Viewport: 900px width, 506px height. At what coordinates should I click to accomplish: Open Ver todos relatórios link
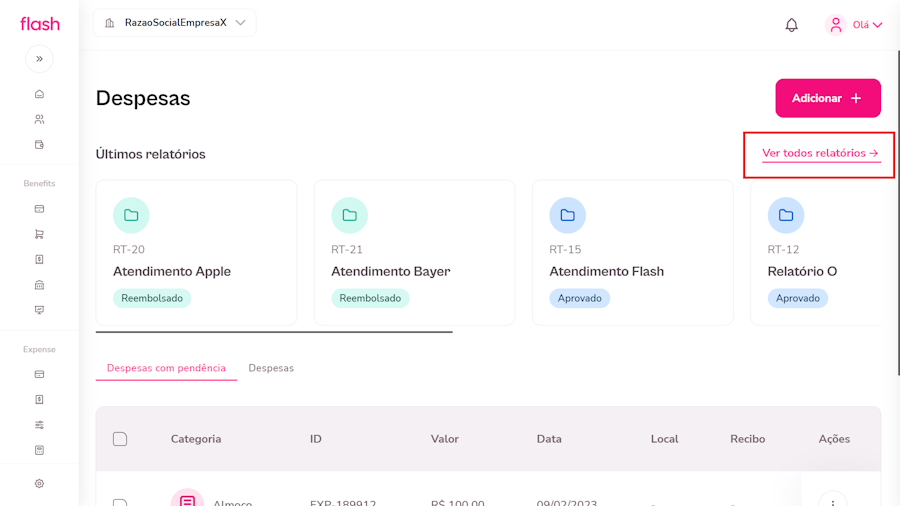[820, 154]
